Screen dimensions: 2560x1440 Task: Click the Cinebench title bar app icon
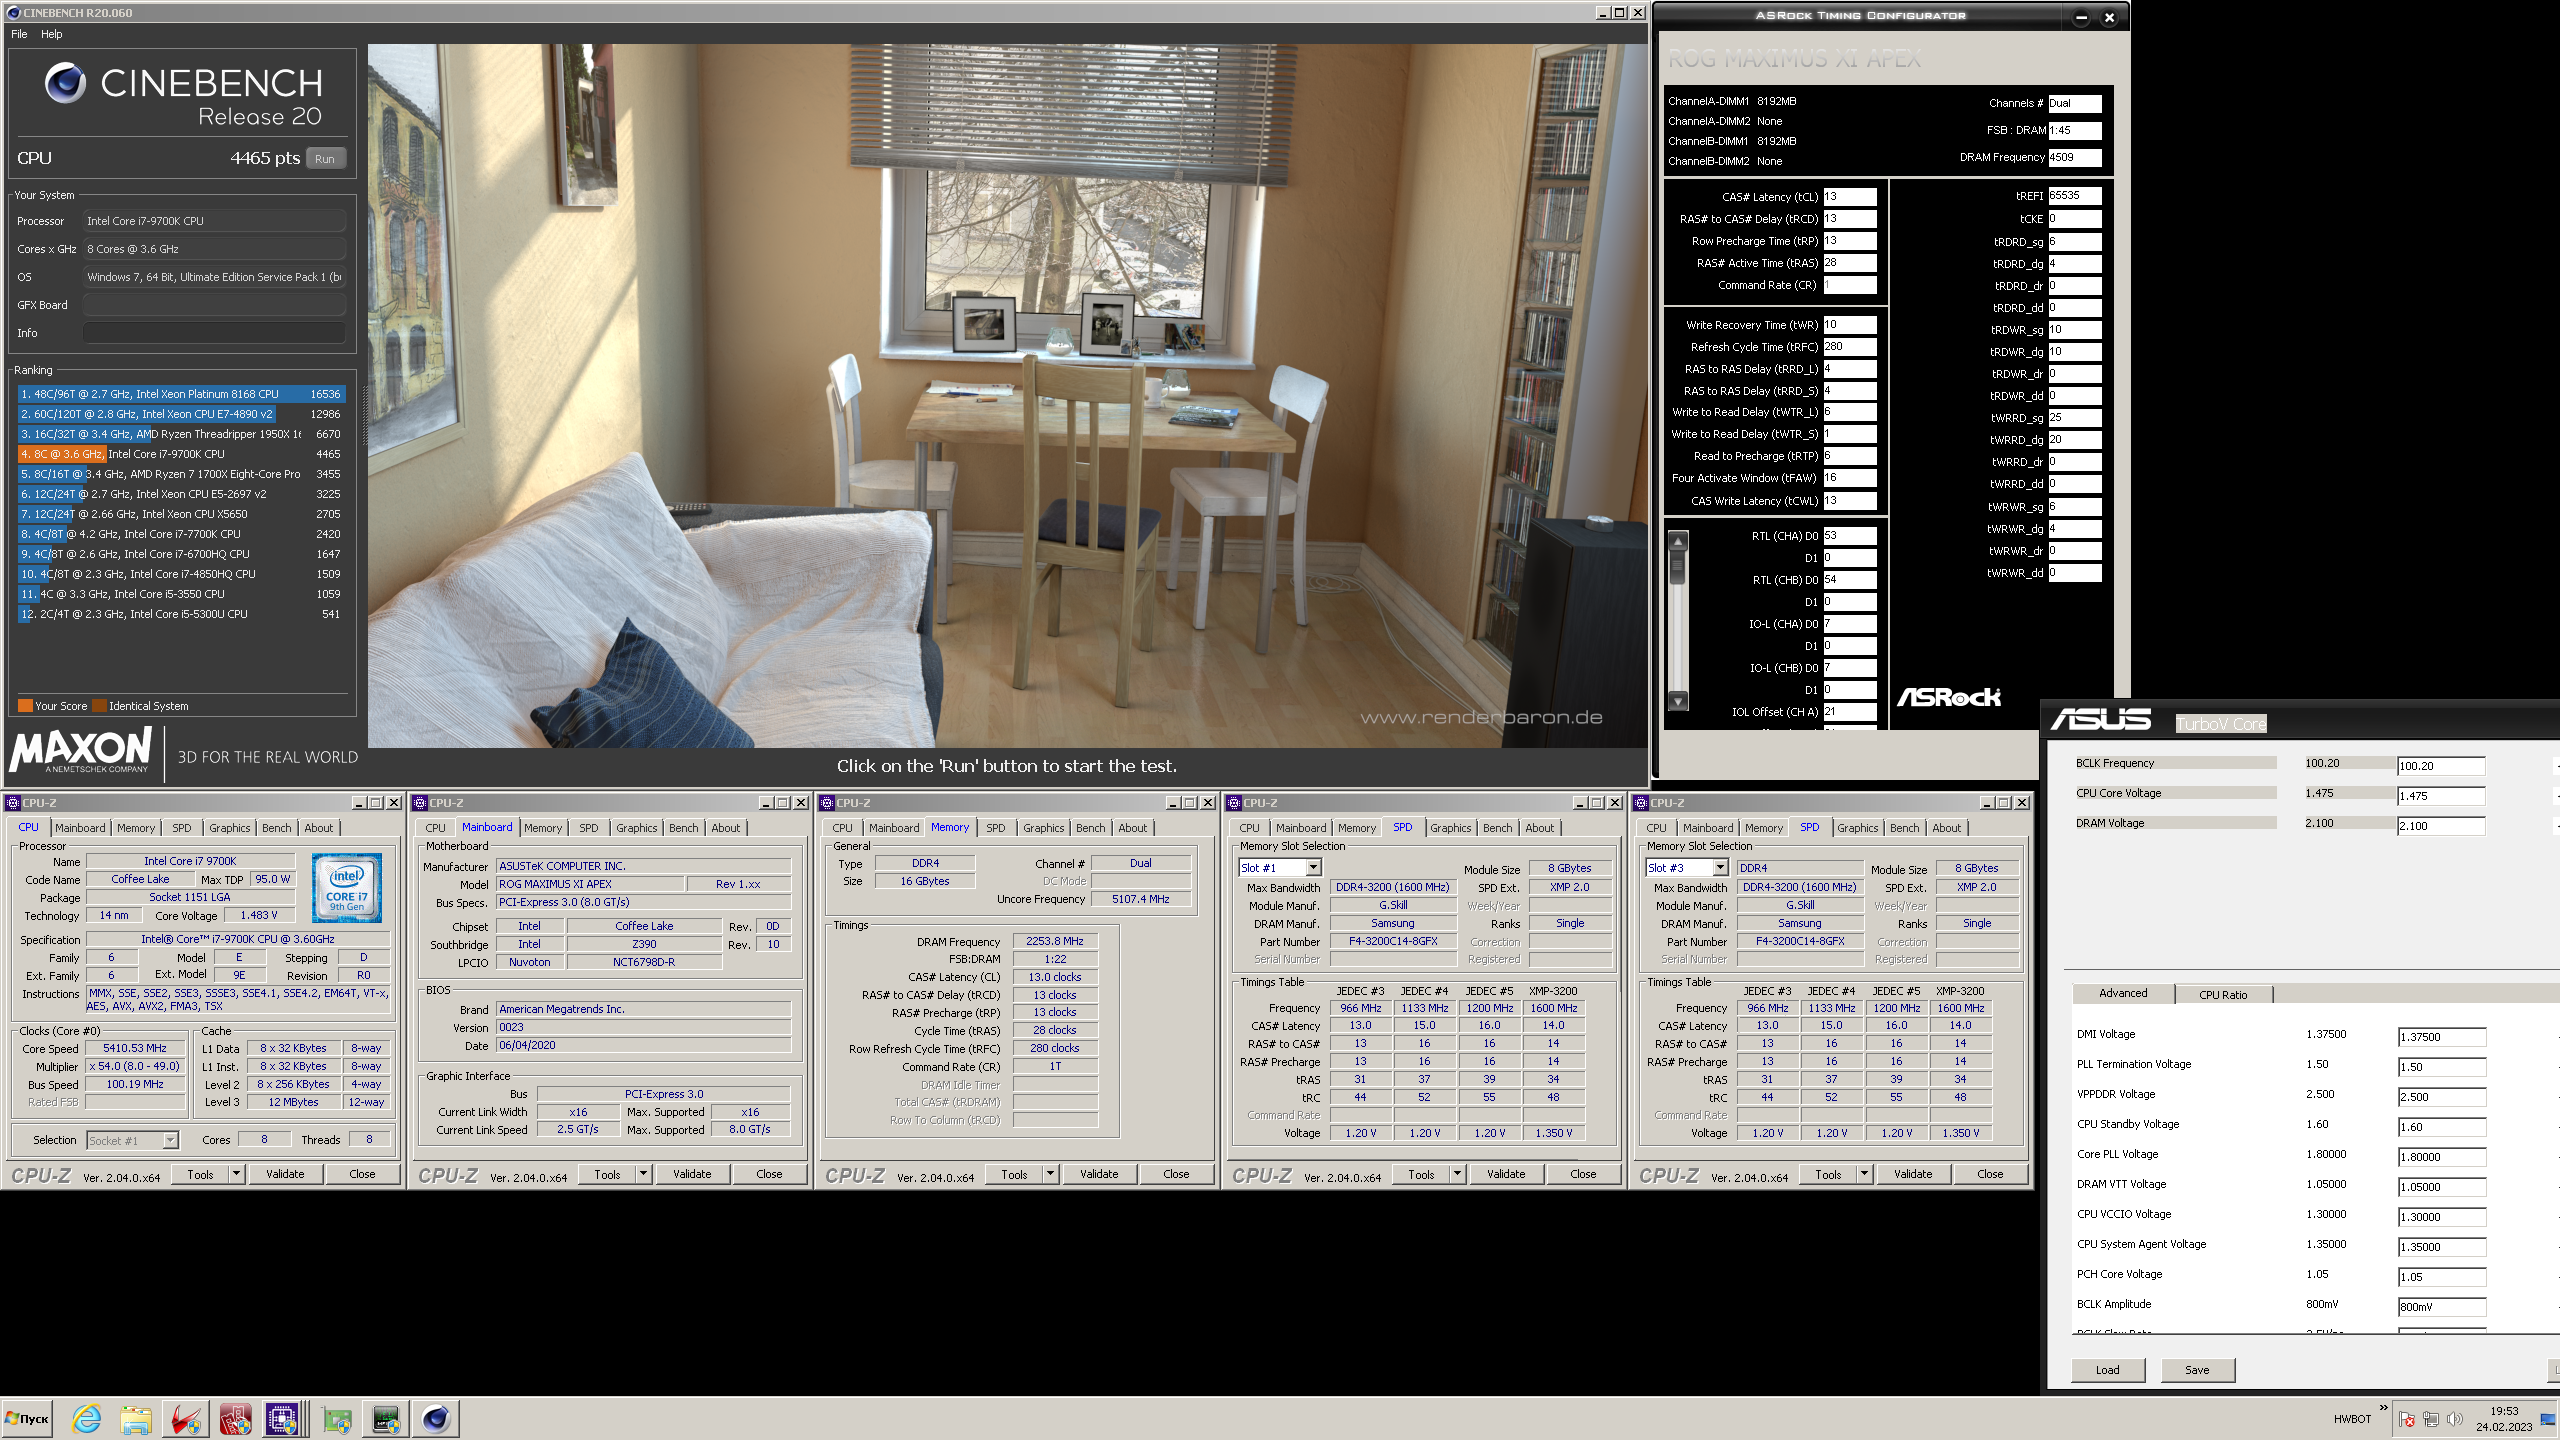[x=13, y=13]
